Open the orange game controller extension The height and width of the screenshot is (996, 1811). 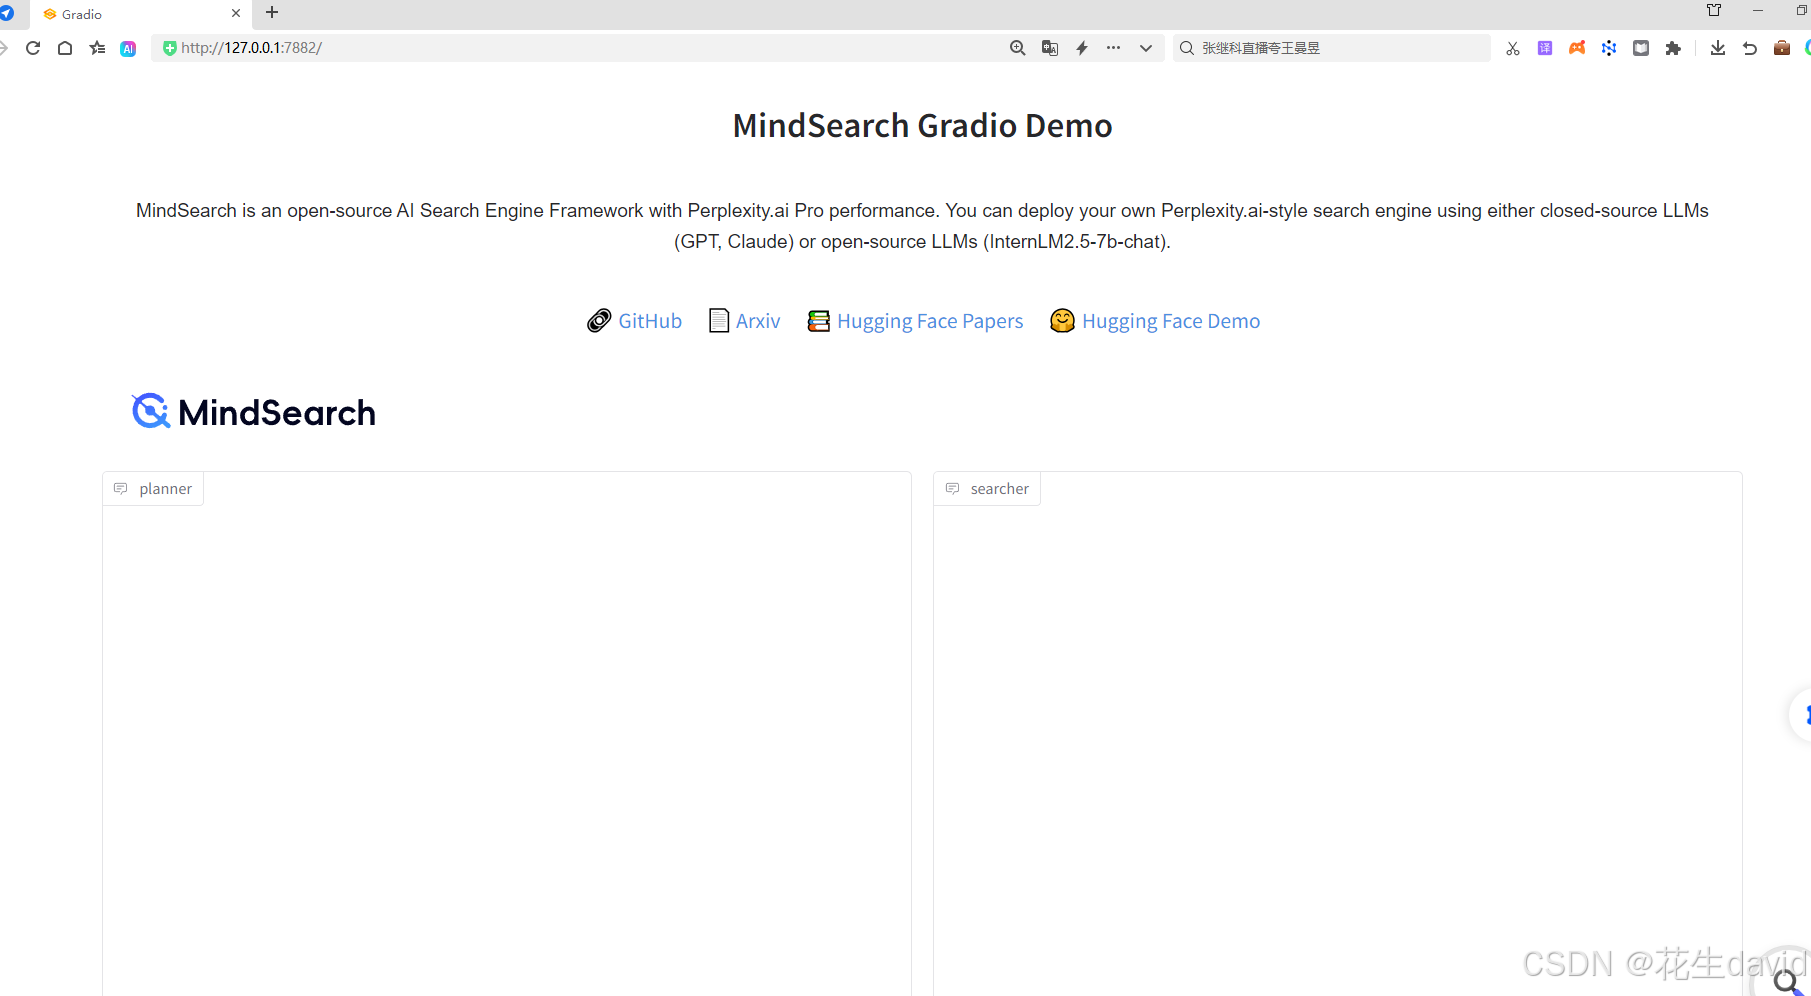click(1577, 48)
